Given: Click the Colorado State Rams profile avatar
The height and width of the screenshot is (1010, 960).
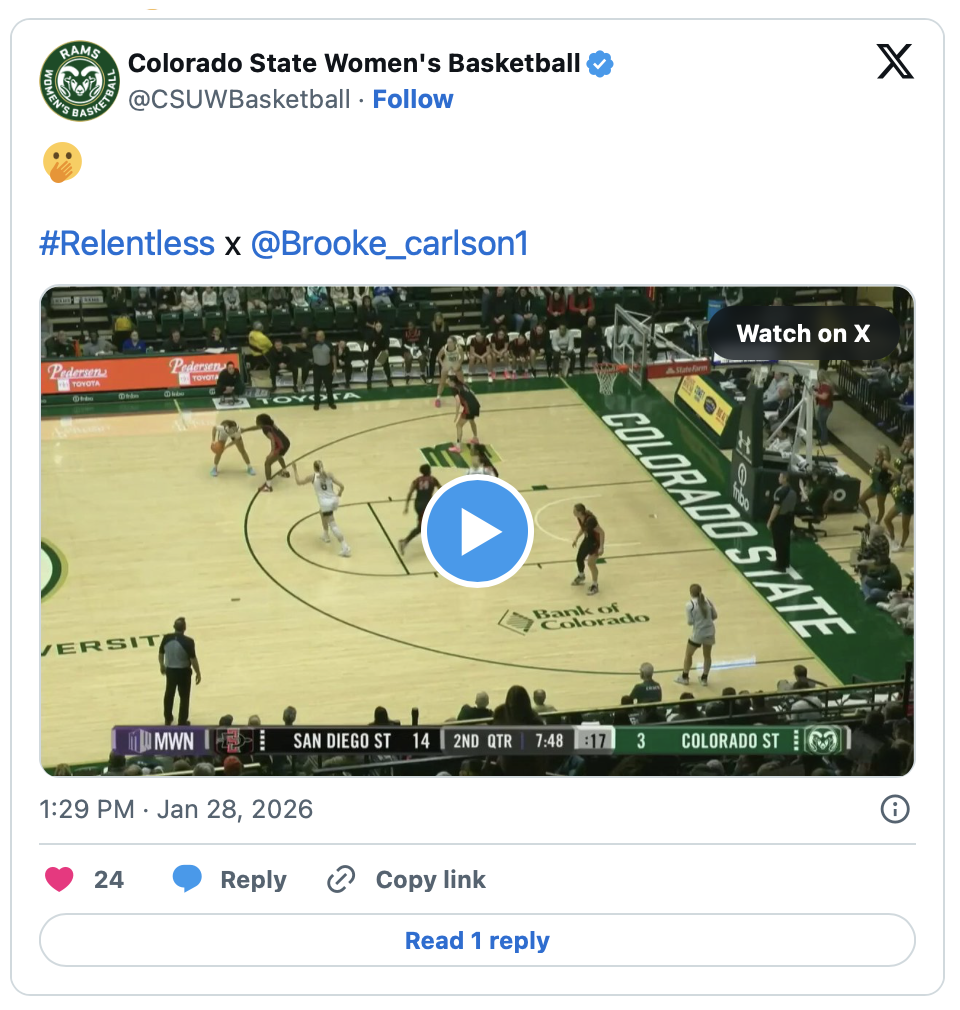Looking at the screenshot, I should pyautogui.click(x=80, y=81).
